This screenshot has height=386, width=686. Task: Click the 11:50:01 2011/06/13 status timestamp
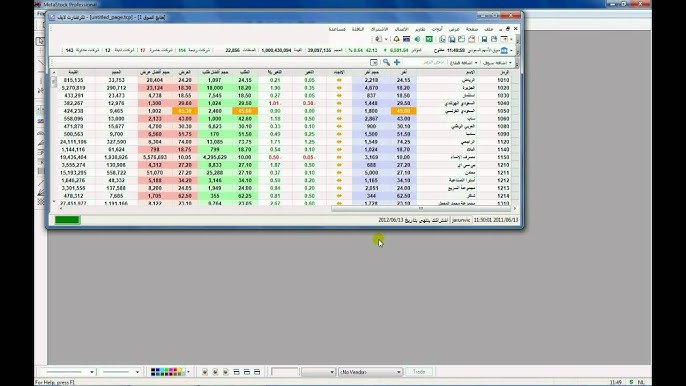click(496, 220)
